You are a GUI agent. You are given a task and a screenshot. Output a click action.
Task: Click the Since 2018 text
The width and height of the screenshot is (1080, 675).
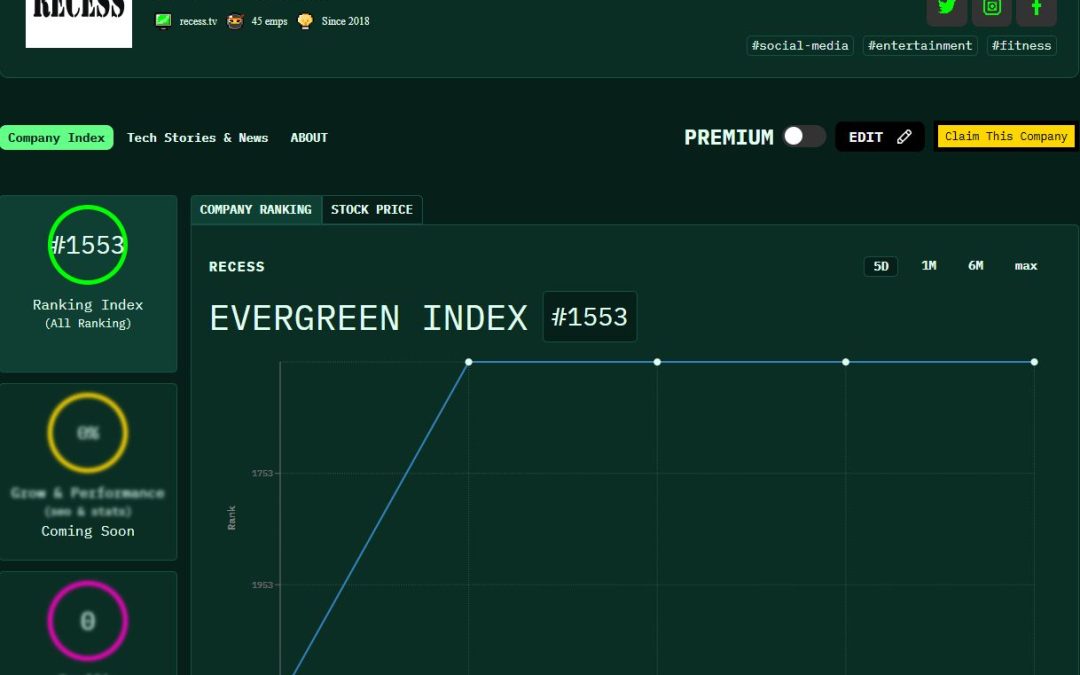point(345,21)
